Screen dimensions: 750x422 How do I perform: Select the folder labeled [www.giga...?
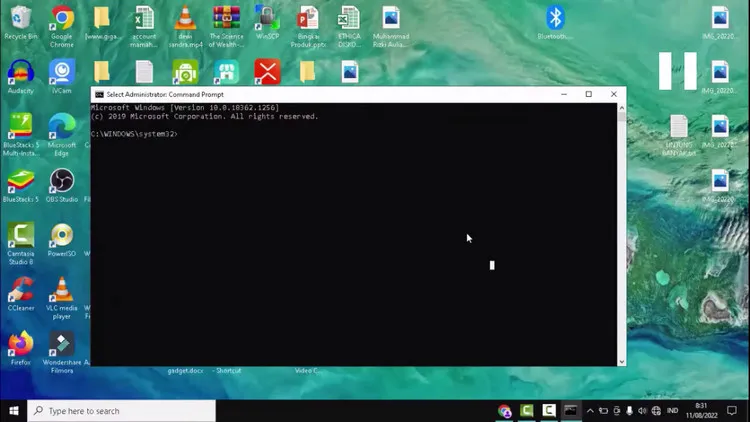(101, 23)
